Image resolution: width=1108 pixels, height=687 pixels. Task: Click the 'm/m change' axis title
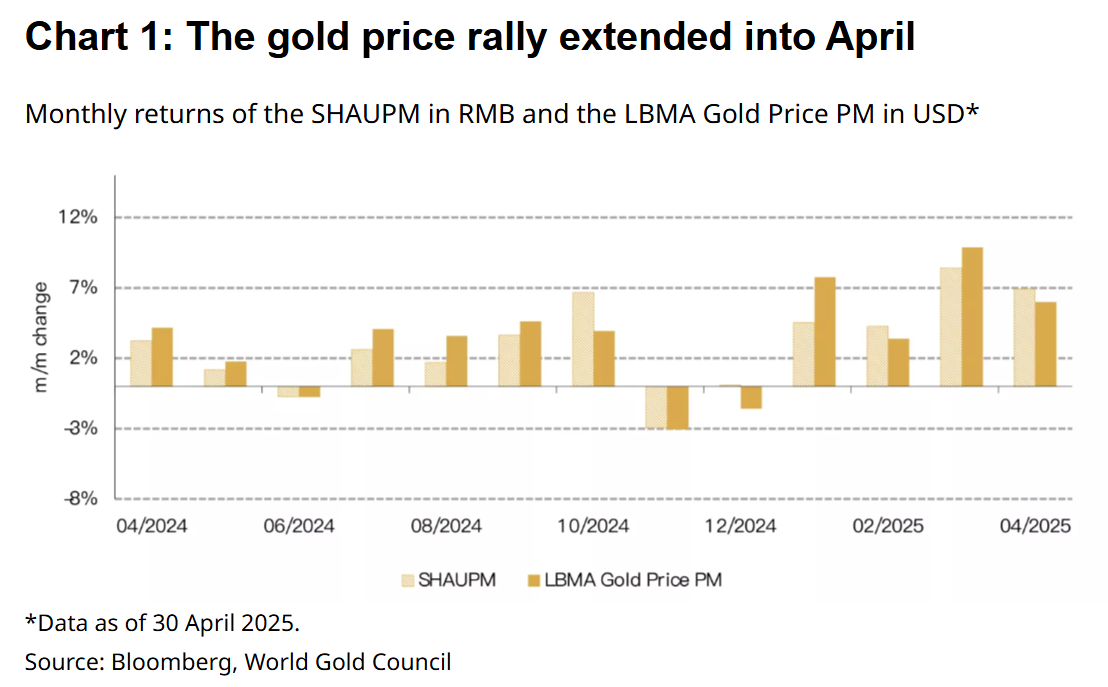tap(40, 337)
